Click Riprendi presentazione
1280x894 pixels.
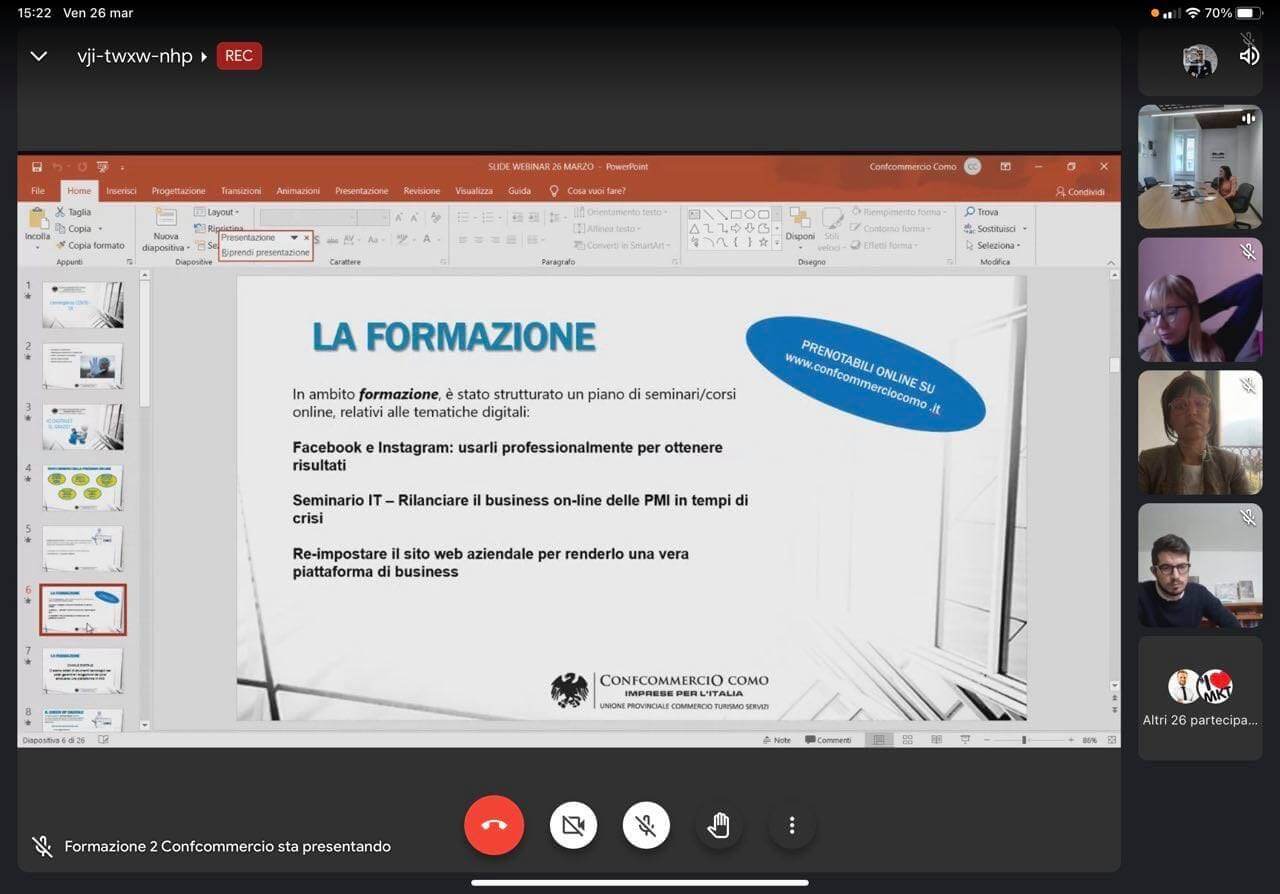[x=266, y=253]
